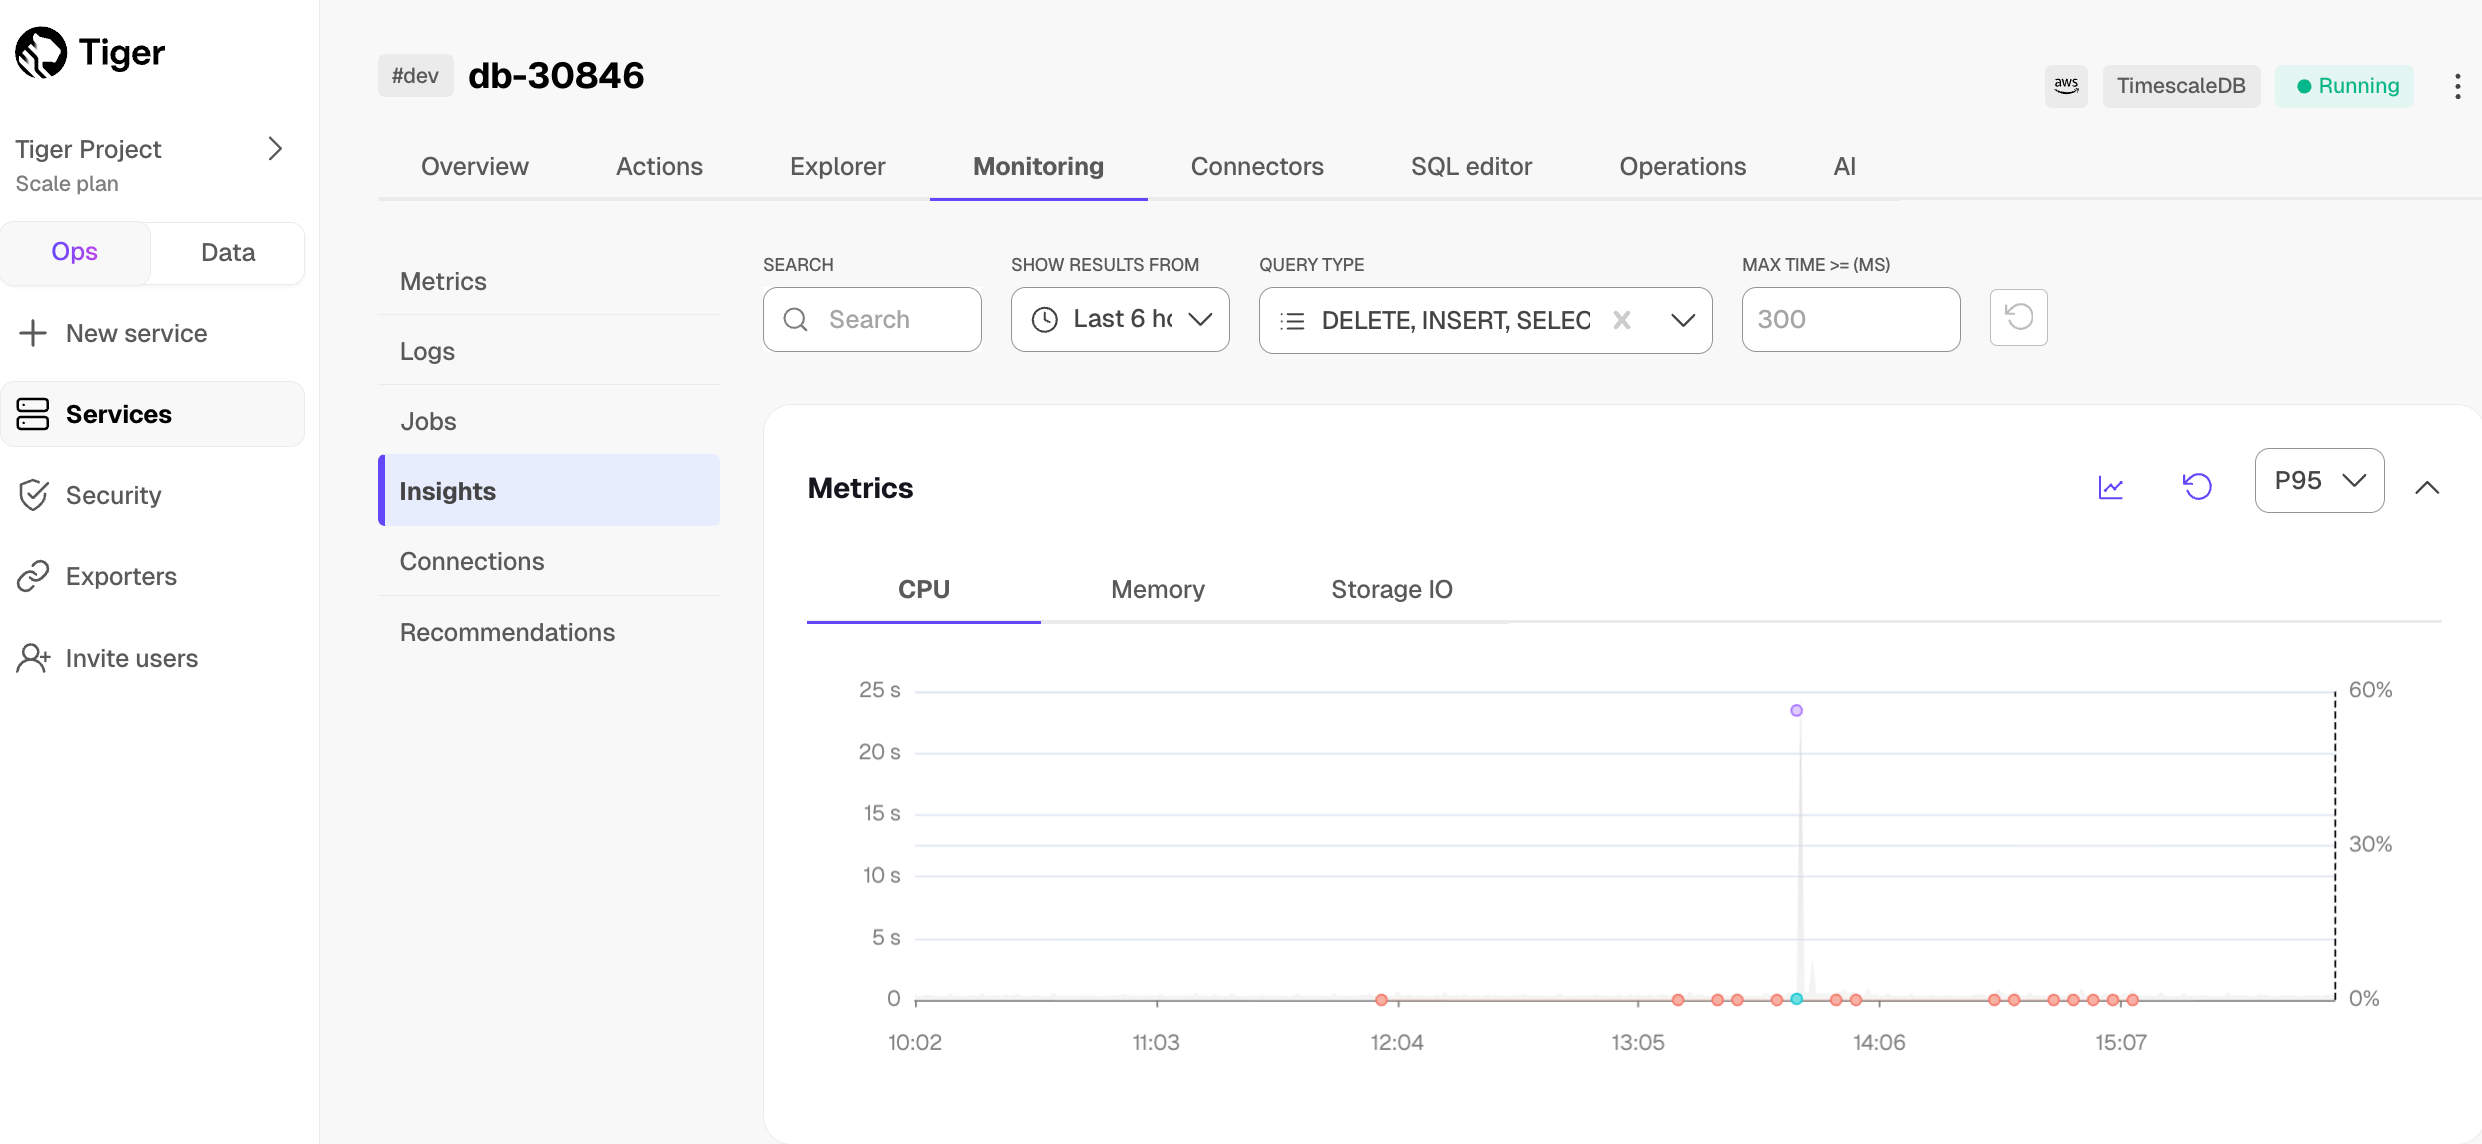The width and height of the screenshot is (2482, 1144).
Task: Click the Tiger logo icon
Action: tap(41, 52)
